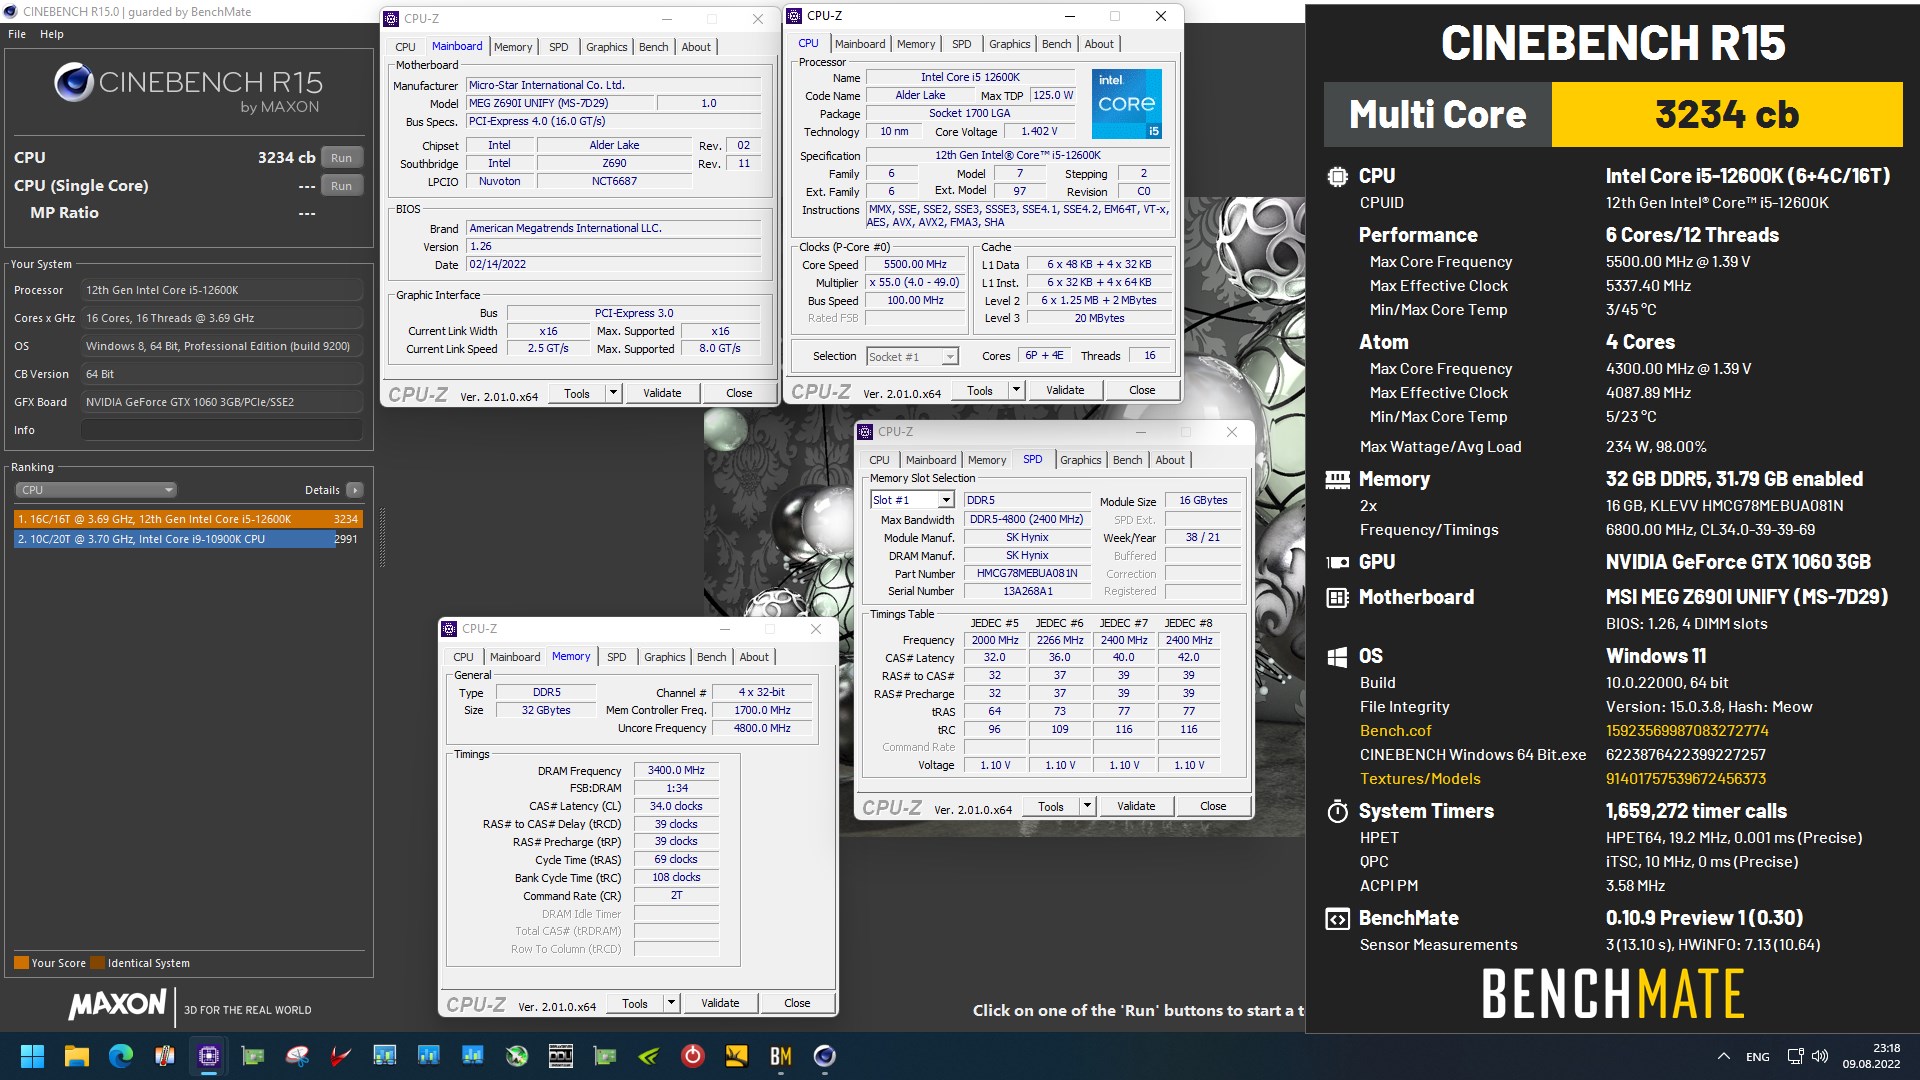Click the BenchMate CPU chip icon
Screen dimensions: 1920x1080
coord(1337,177)
